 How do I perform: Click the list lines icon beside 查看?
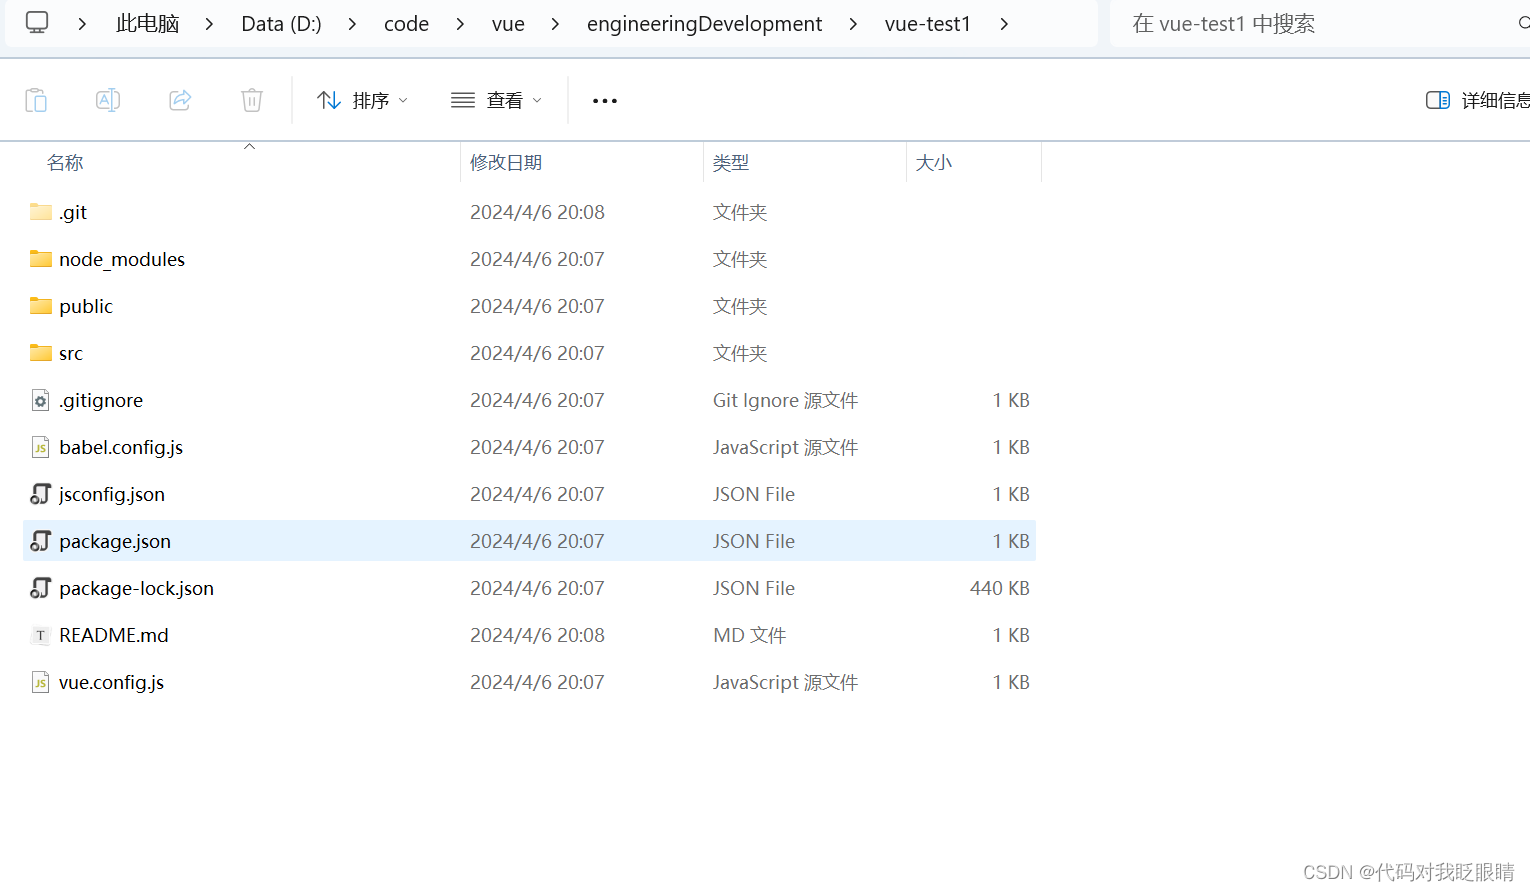(463, 100)
